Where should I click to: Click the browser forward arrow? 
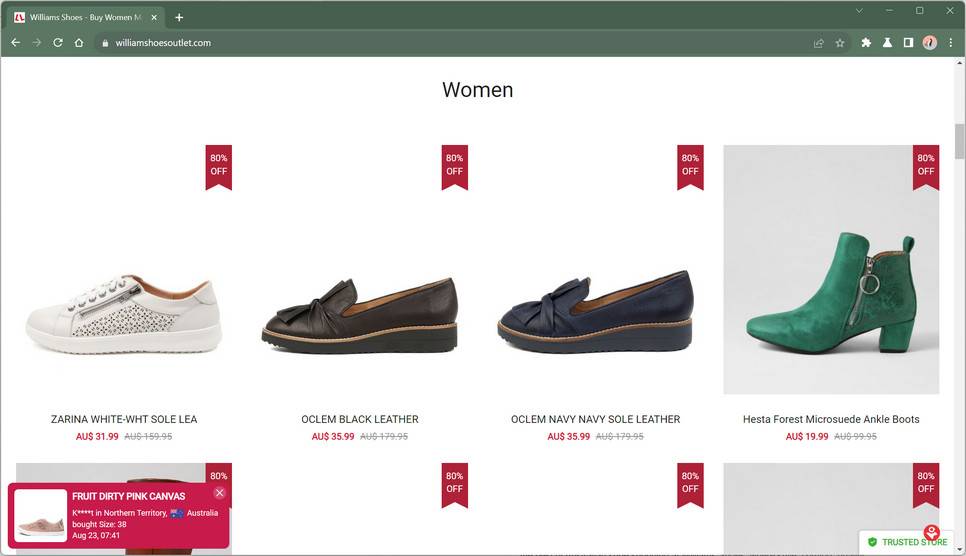(36, 43)
